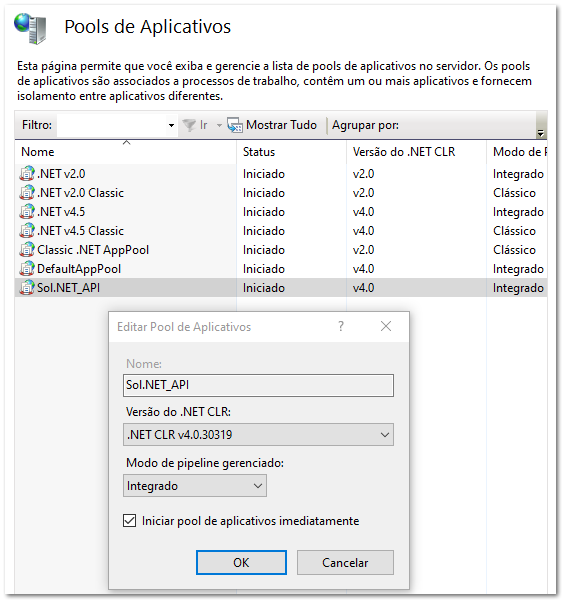Viewport: 565px width, 603px height.
Task: Click the Ir filter button label
Action: (x=203, y=125)
